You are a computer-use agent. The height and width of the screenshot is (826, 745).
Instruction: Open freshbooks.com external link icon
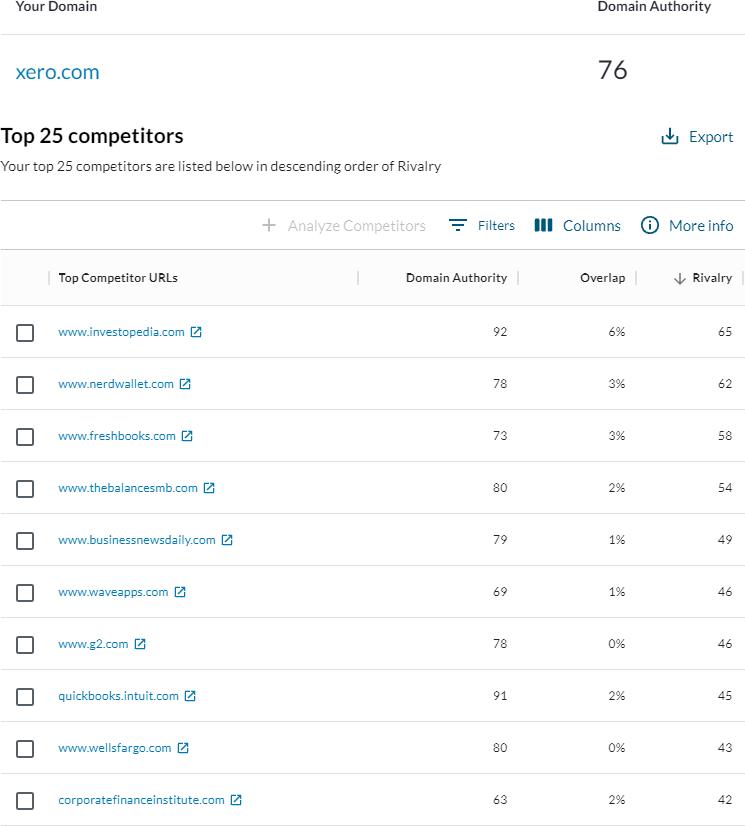point(187,436)
